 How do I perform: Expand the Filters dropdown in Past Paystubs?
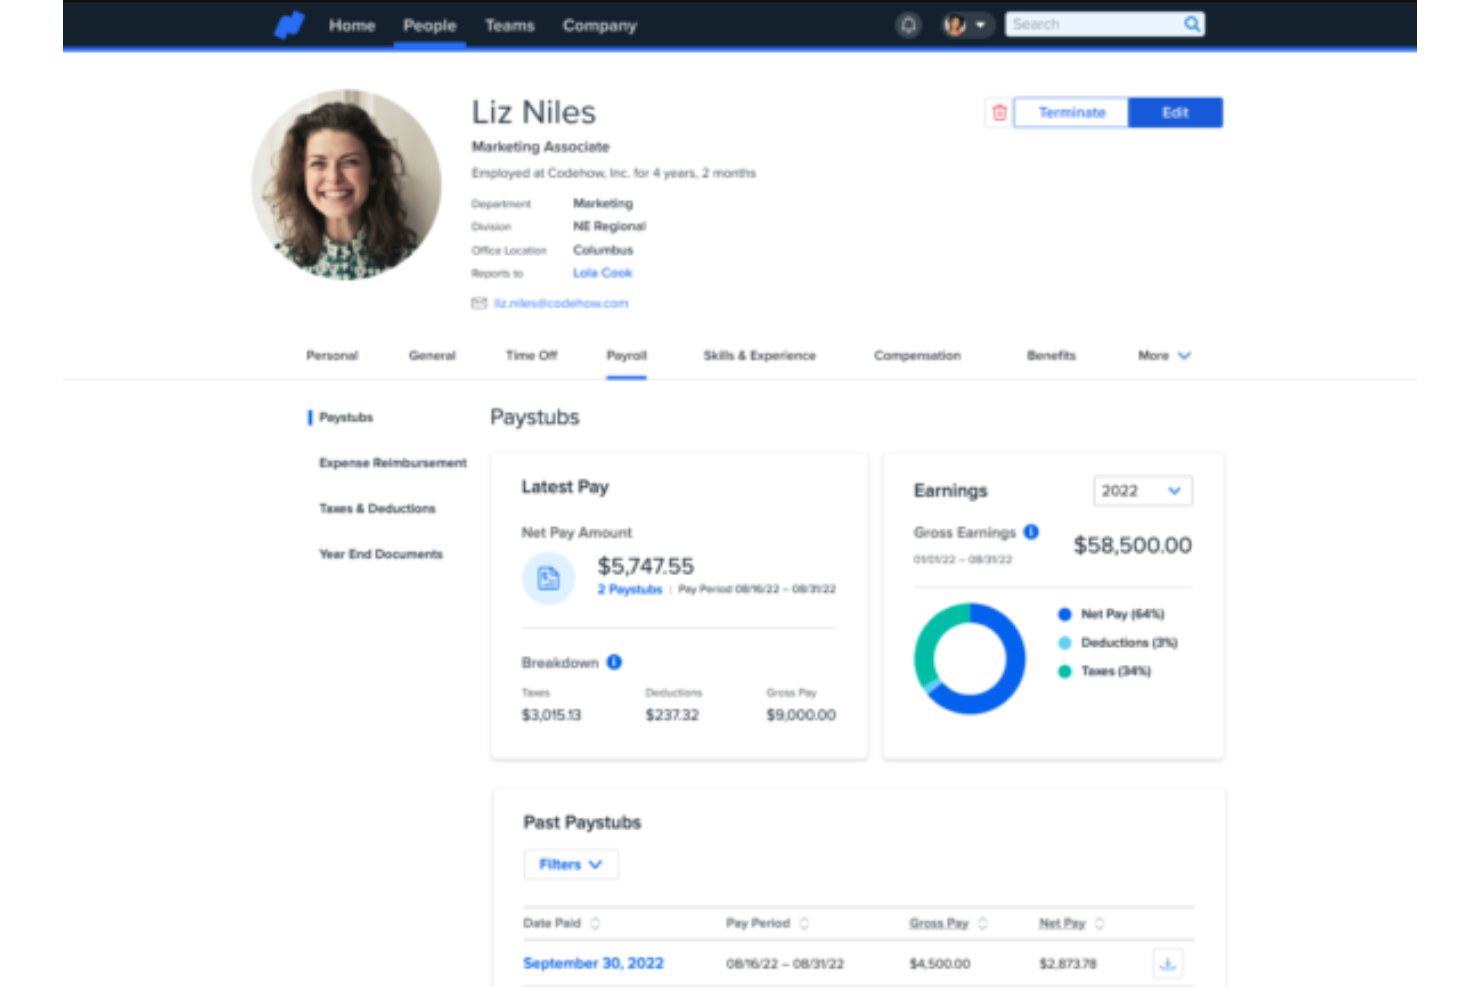pyautogui.click(x=570, y=864)
